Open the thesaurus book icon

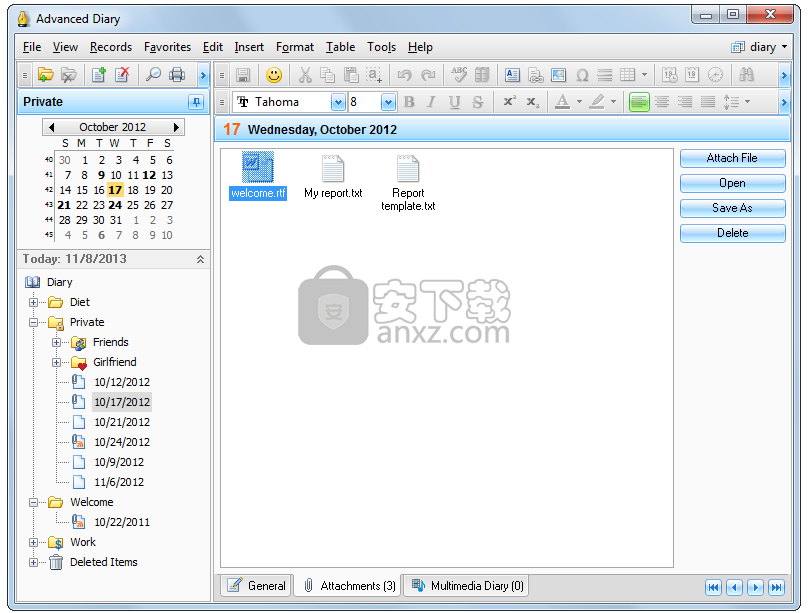coord(482,75)
